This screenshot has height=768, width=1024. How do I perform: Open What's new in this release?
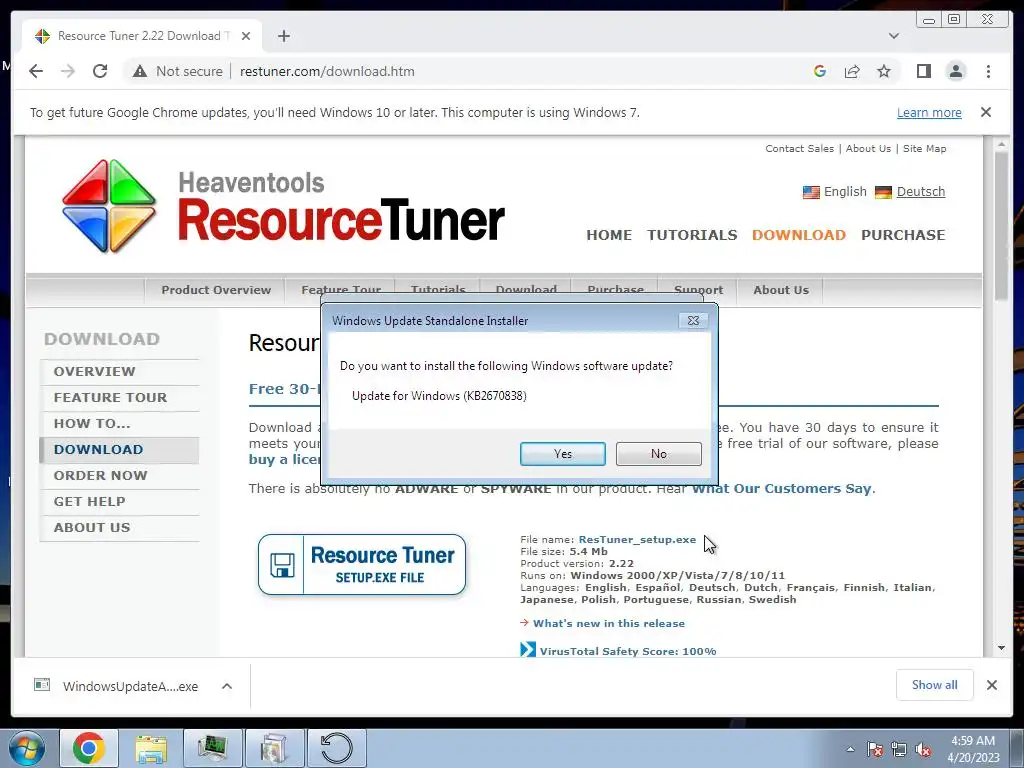[x=609, y=623]
